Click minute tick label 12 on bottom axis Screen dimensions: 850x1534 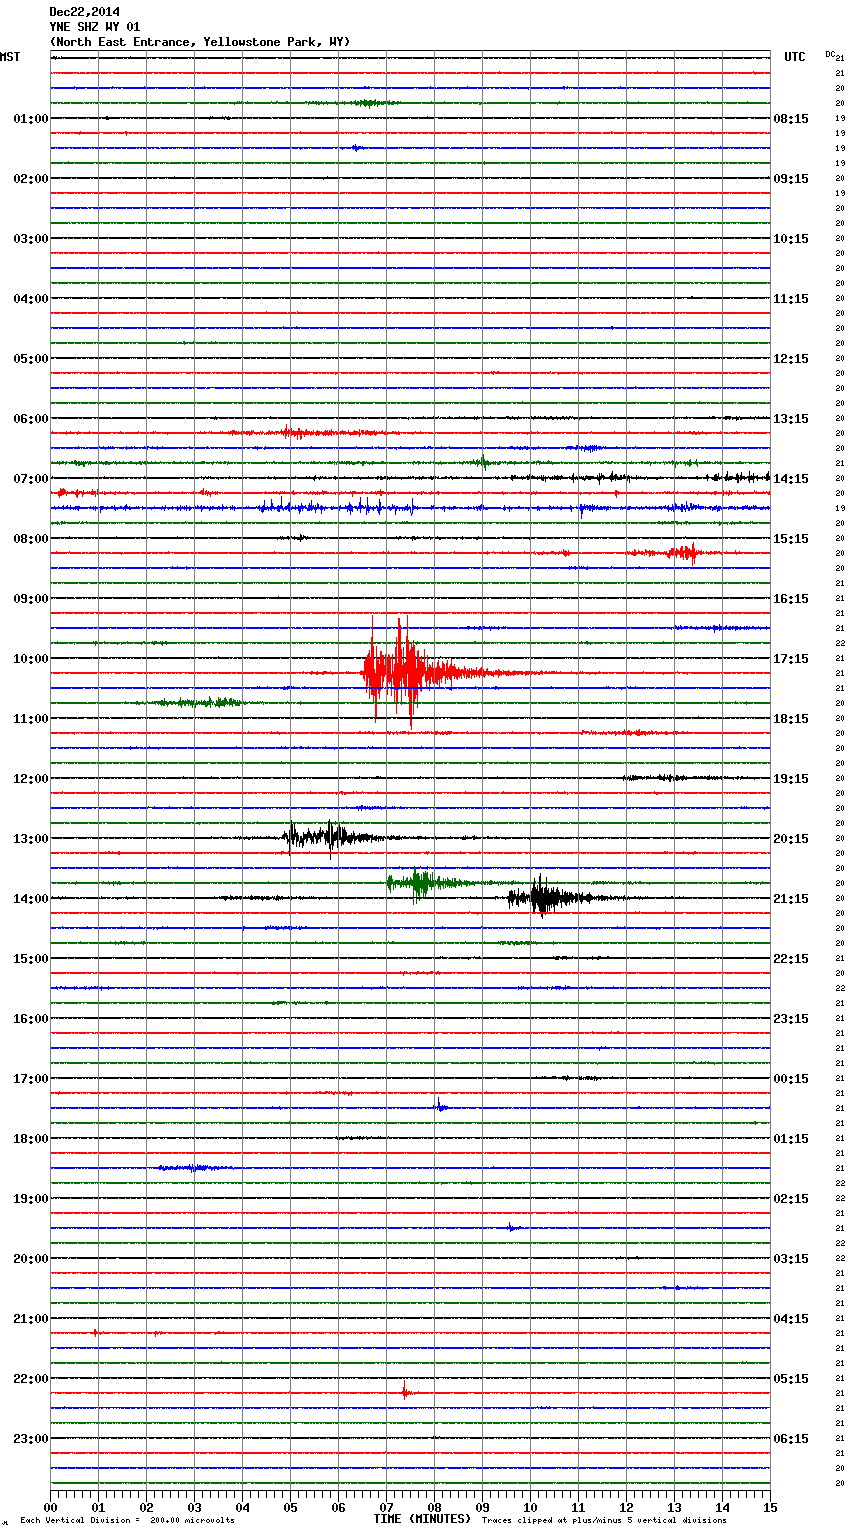point(626,1507)
